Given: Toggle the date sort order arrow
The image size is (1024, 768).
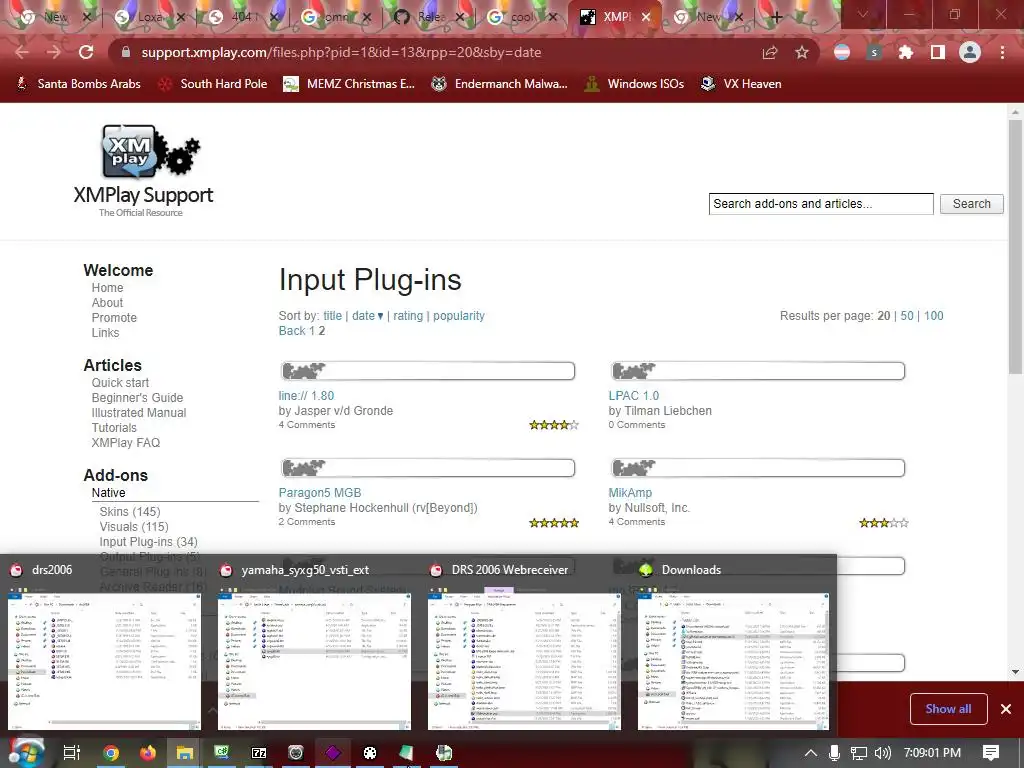Looking at the screenshot, I should 380,316.
